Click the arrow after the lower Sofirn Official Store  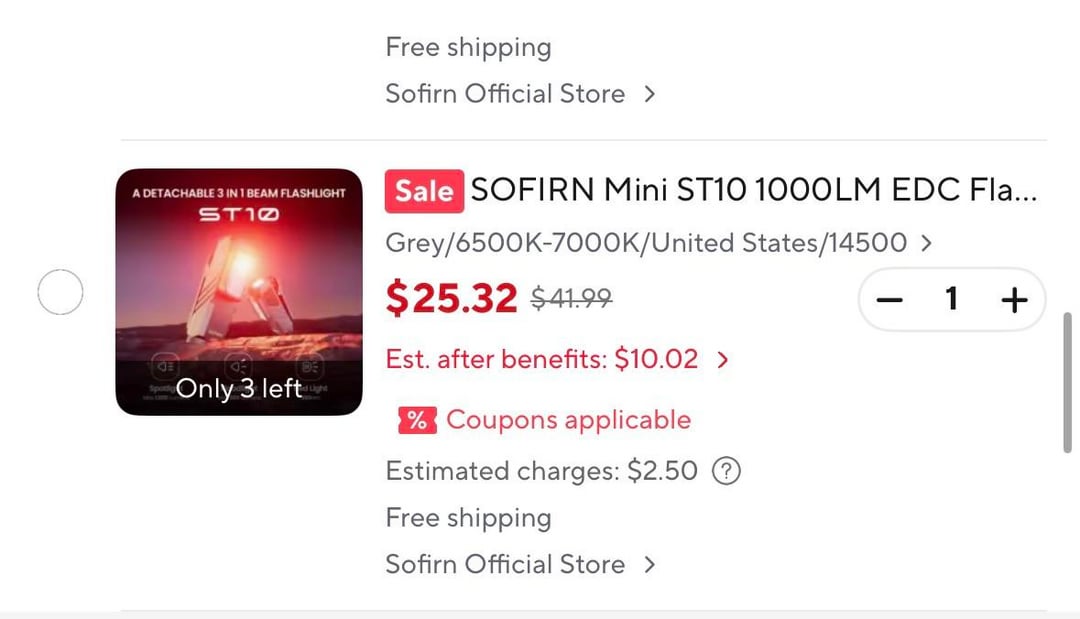coord(650,565)
